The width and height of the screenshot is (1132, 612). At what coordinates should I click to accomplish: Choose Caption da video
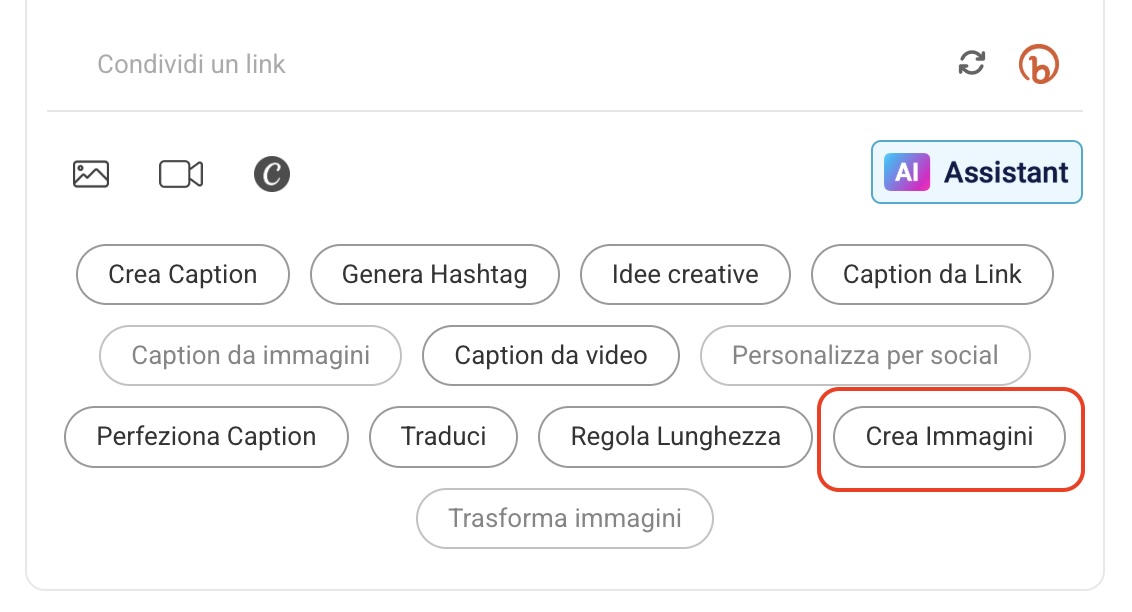coord(551,355)
